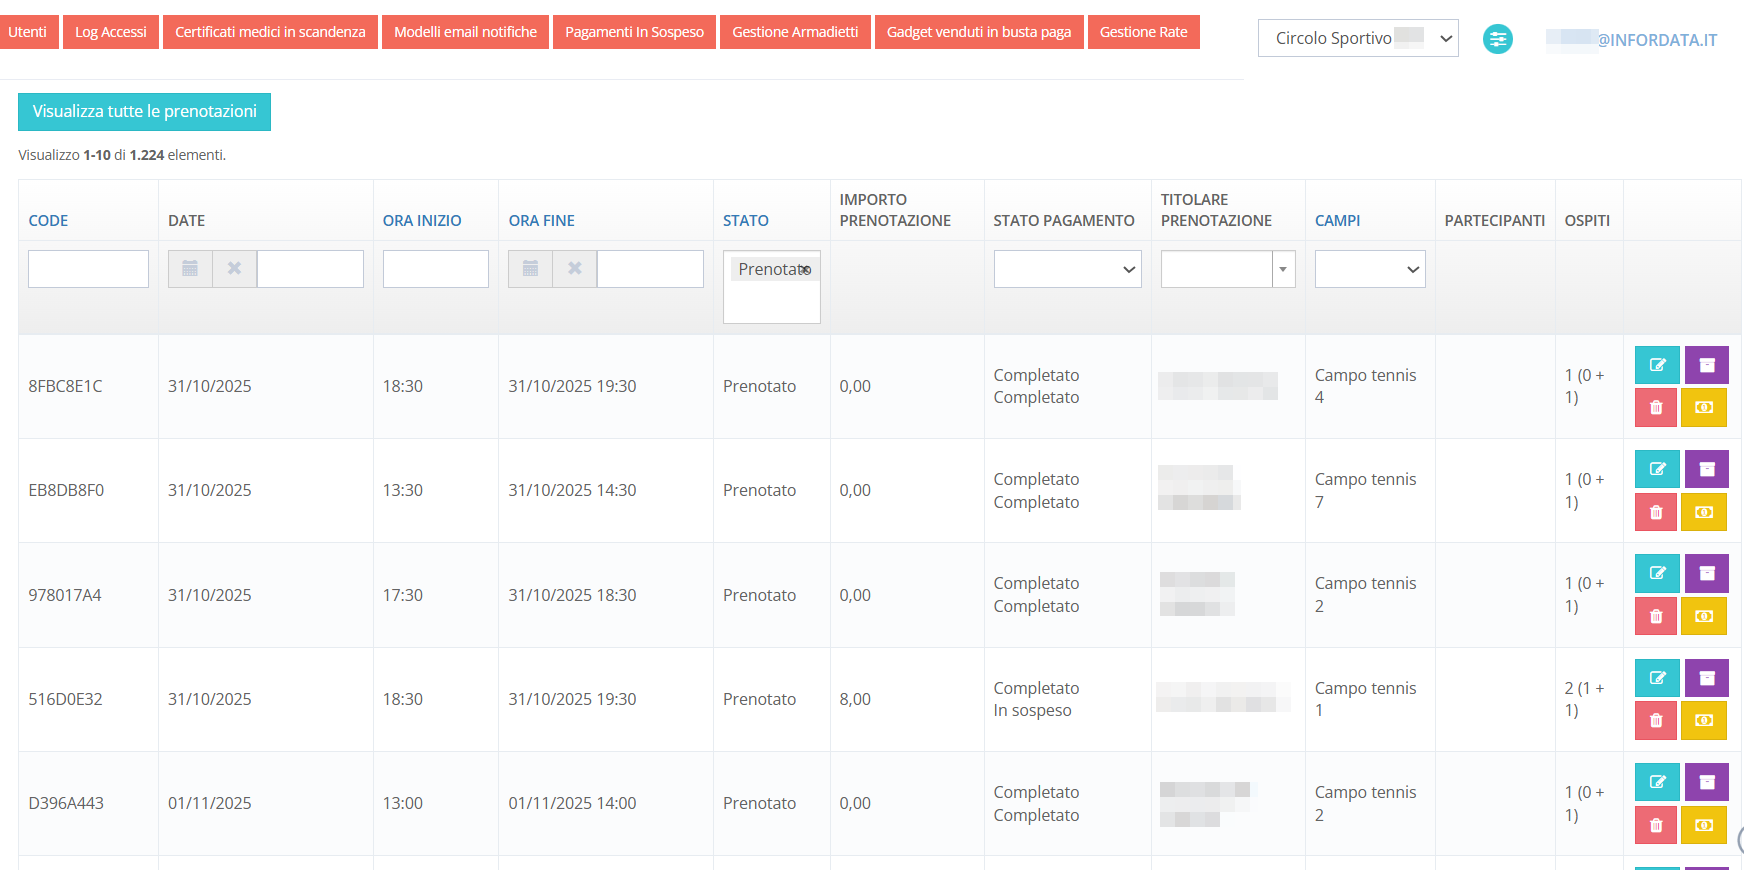This screenshot has width=1744, height=870.
Task: Focus the CODE filter text field
Action: (x=88, y=269)
